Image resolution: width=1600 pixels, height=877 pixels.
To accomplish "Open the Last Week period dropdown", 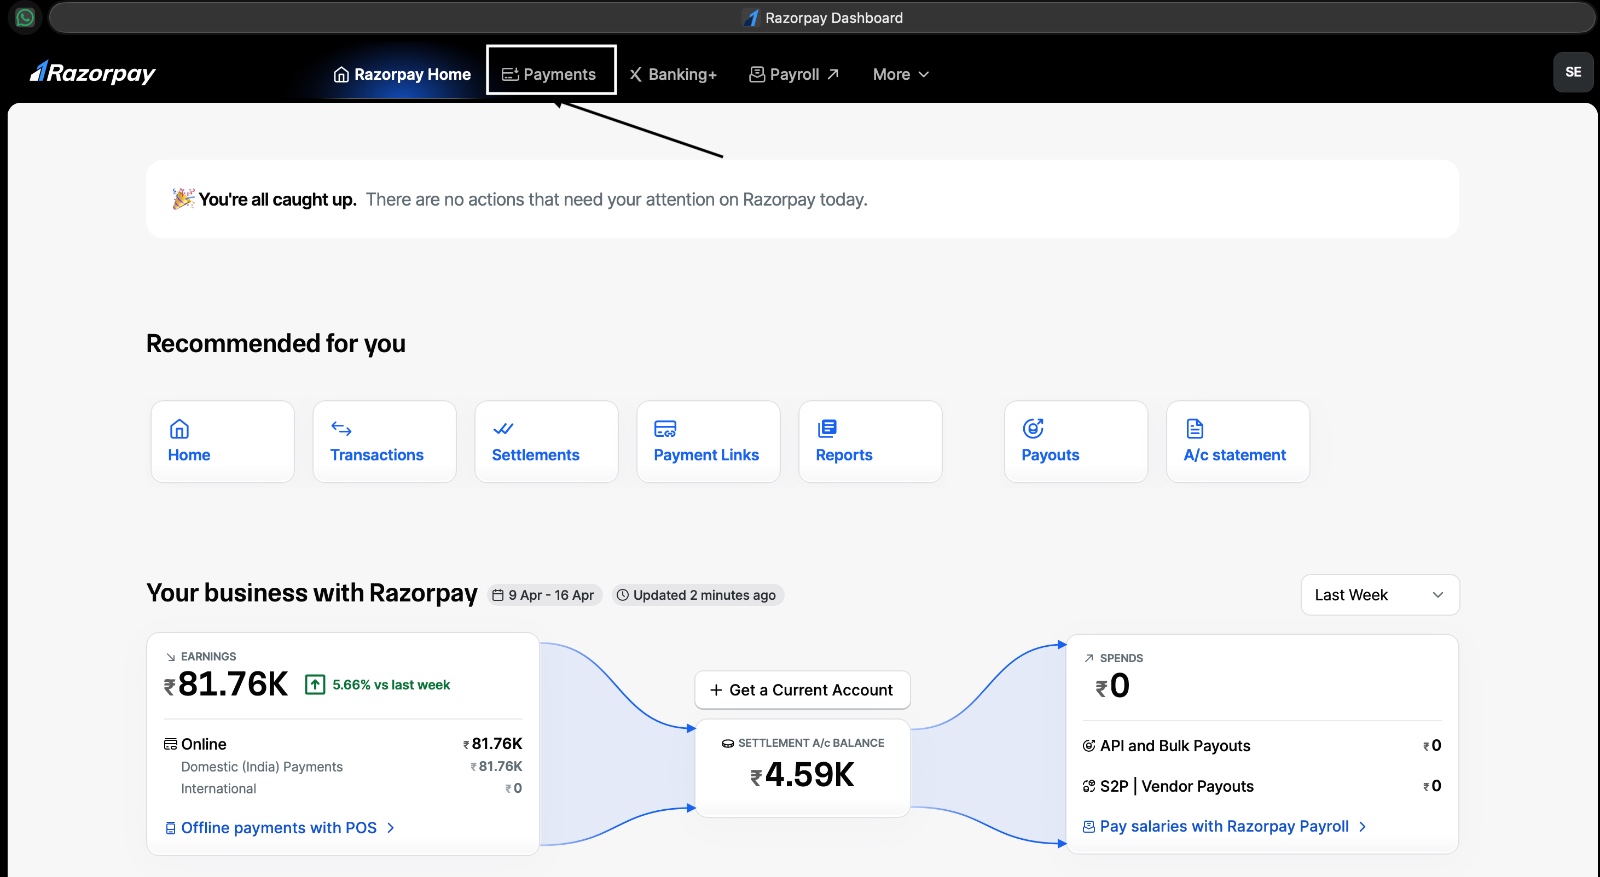I will click(1379, 595).
